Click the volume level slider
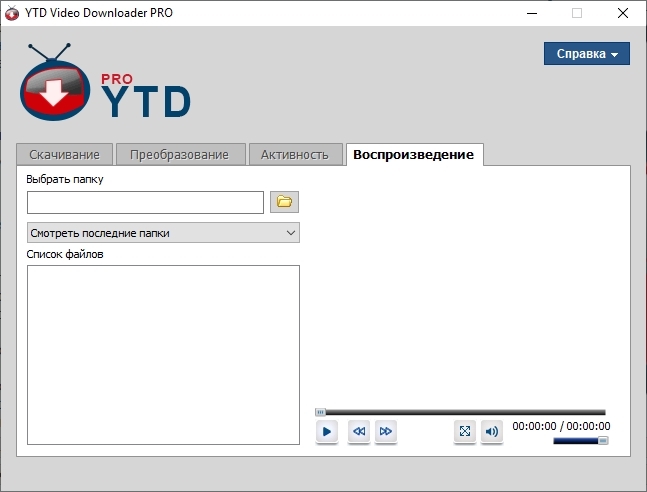Image resolution: width=647 pixels, height=492 pixels. (580, 440)
